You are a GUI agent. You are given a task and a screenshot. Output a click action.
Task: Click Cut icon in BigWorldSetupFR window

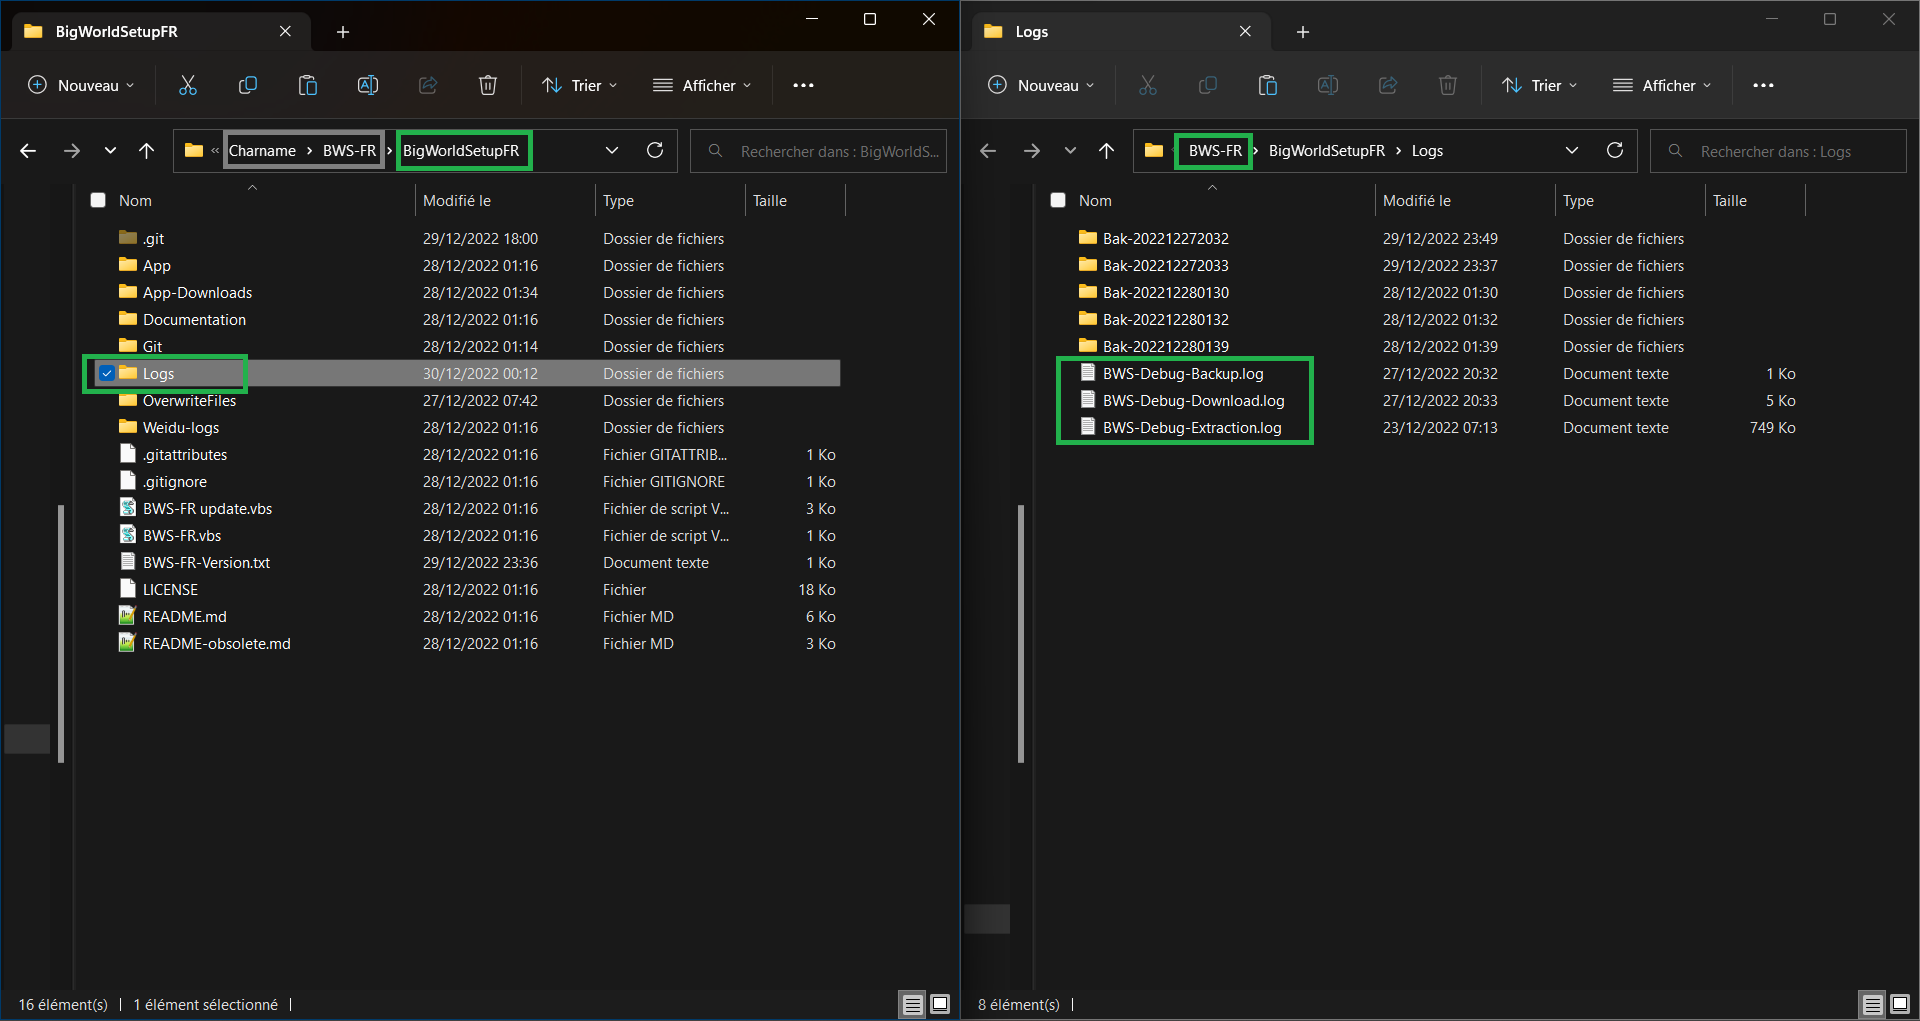[188, 85]
